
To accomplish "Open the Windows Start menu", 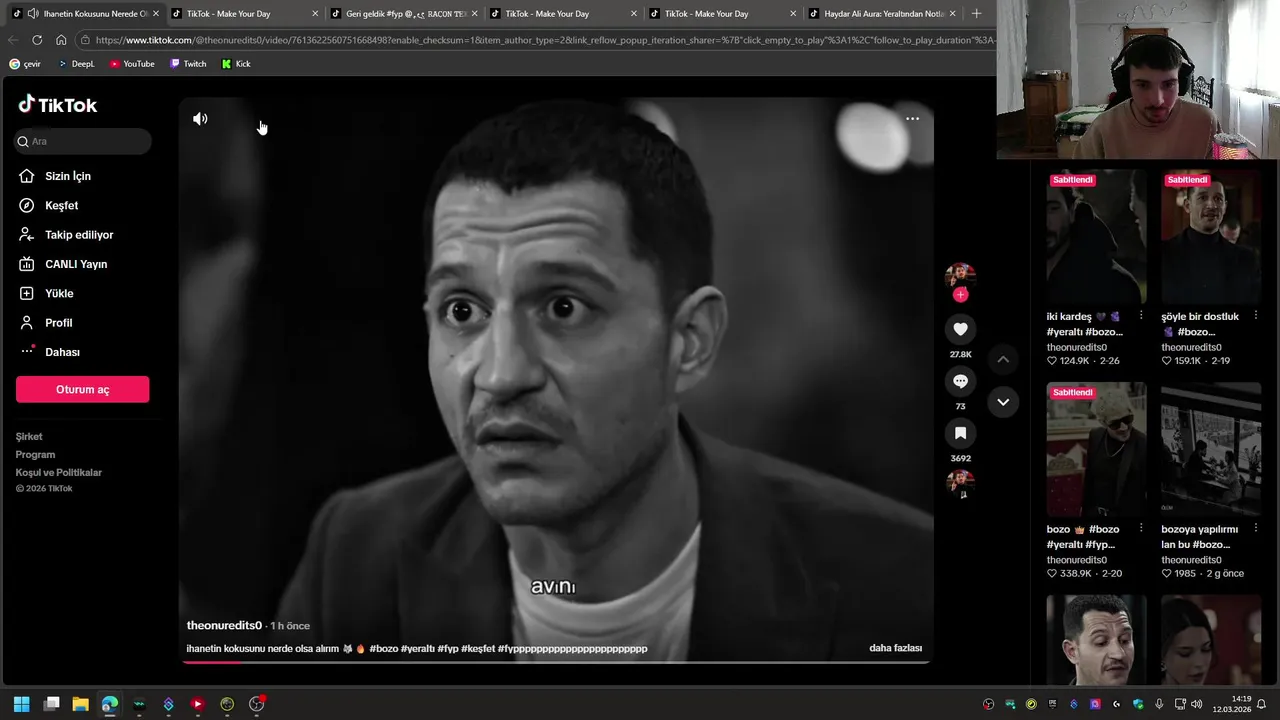I will click(22, 704).
